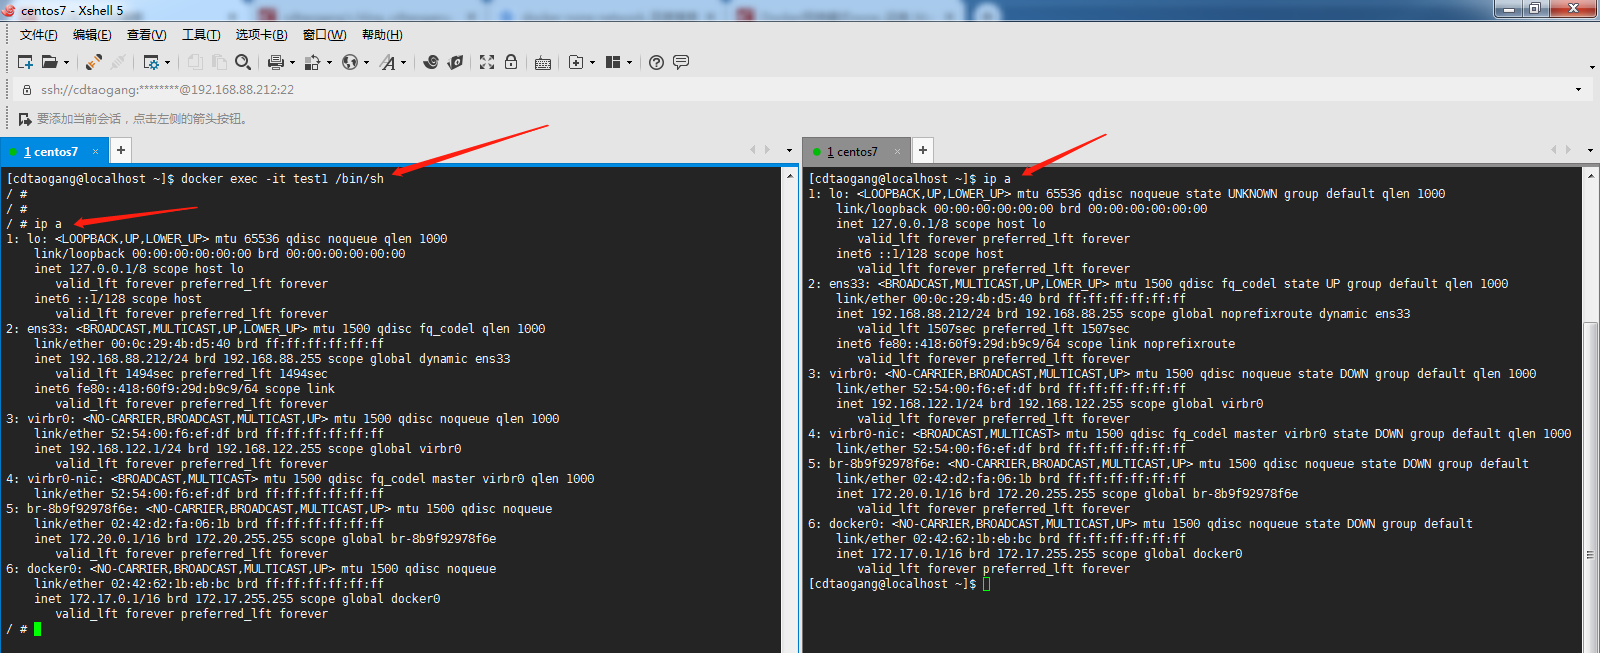Click right pane tab scroll-right arrow
This screenshot has height=653, width=1600.
pyautogui.click(x=1568, y=150)
